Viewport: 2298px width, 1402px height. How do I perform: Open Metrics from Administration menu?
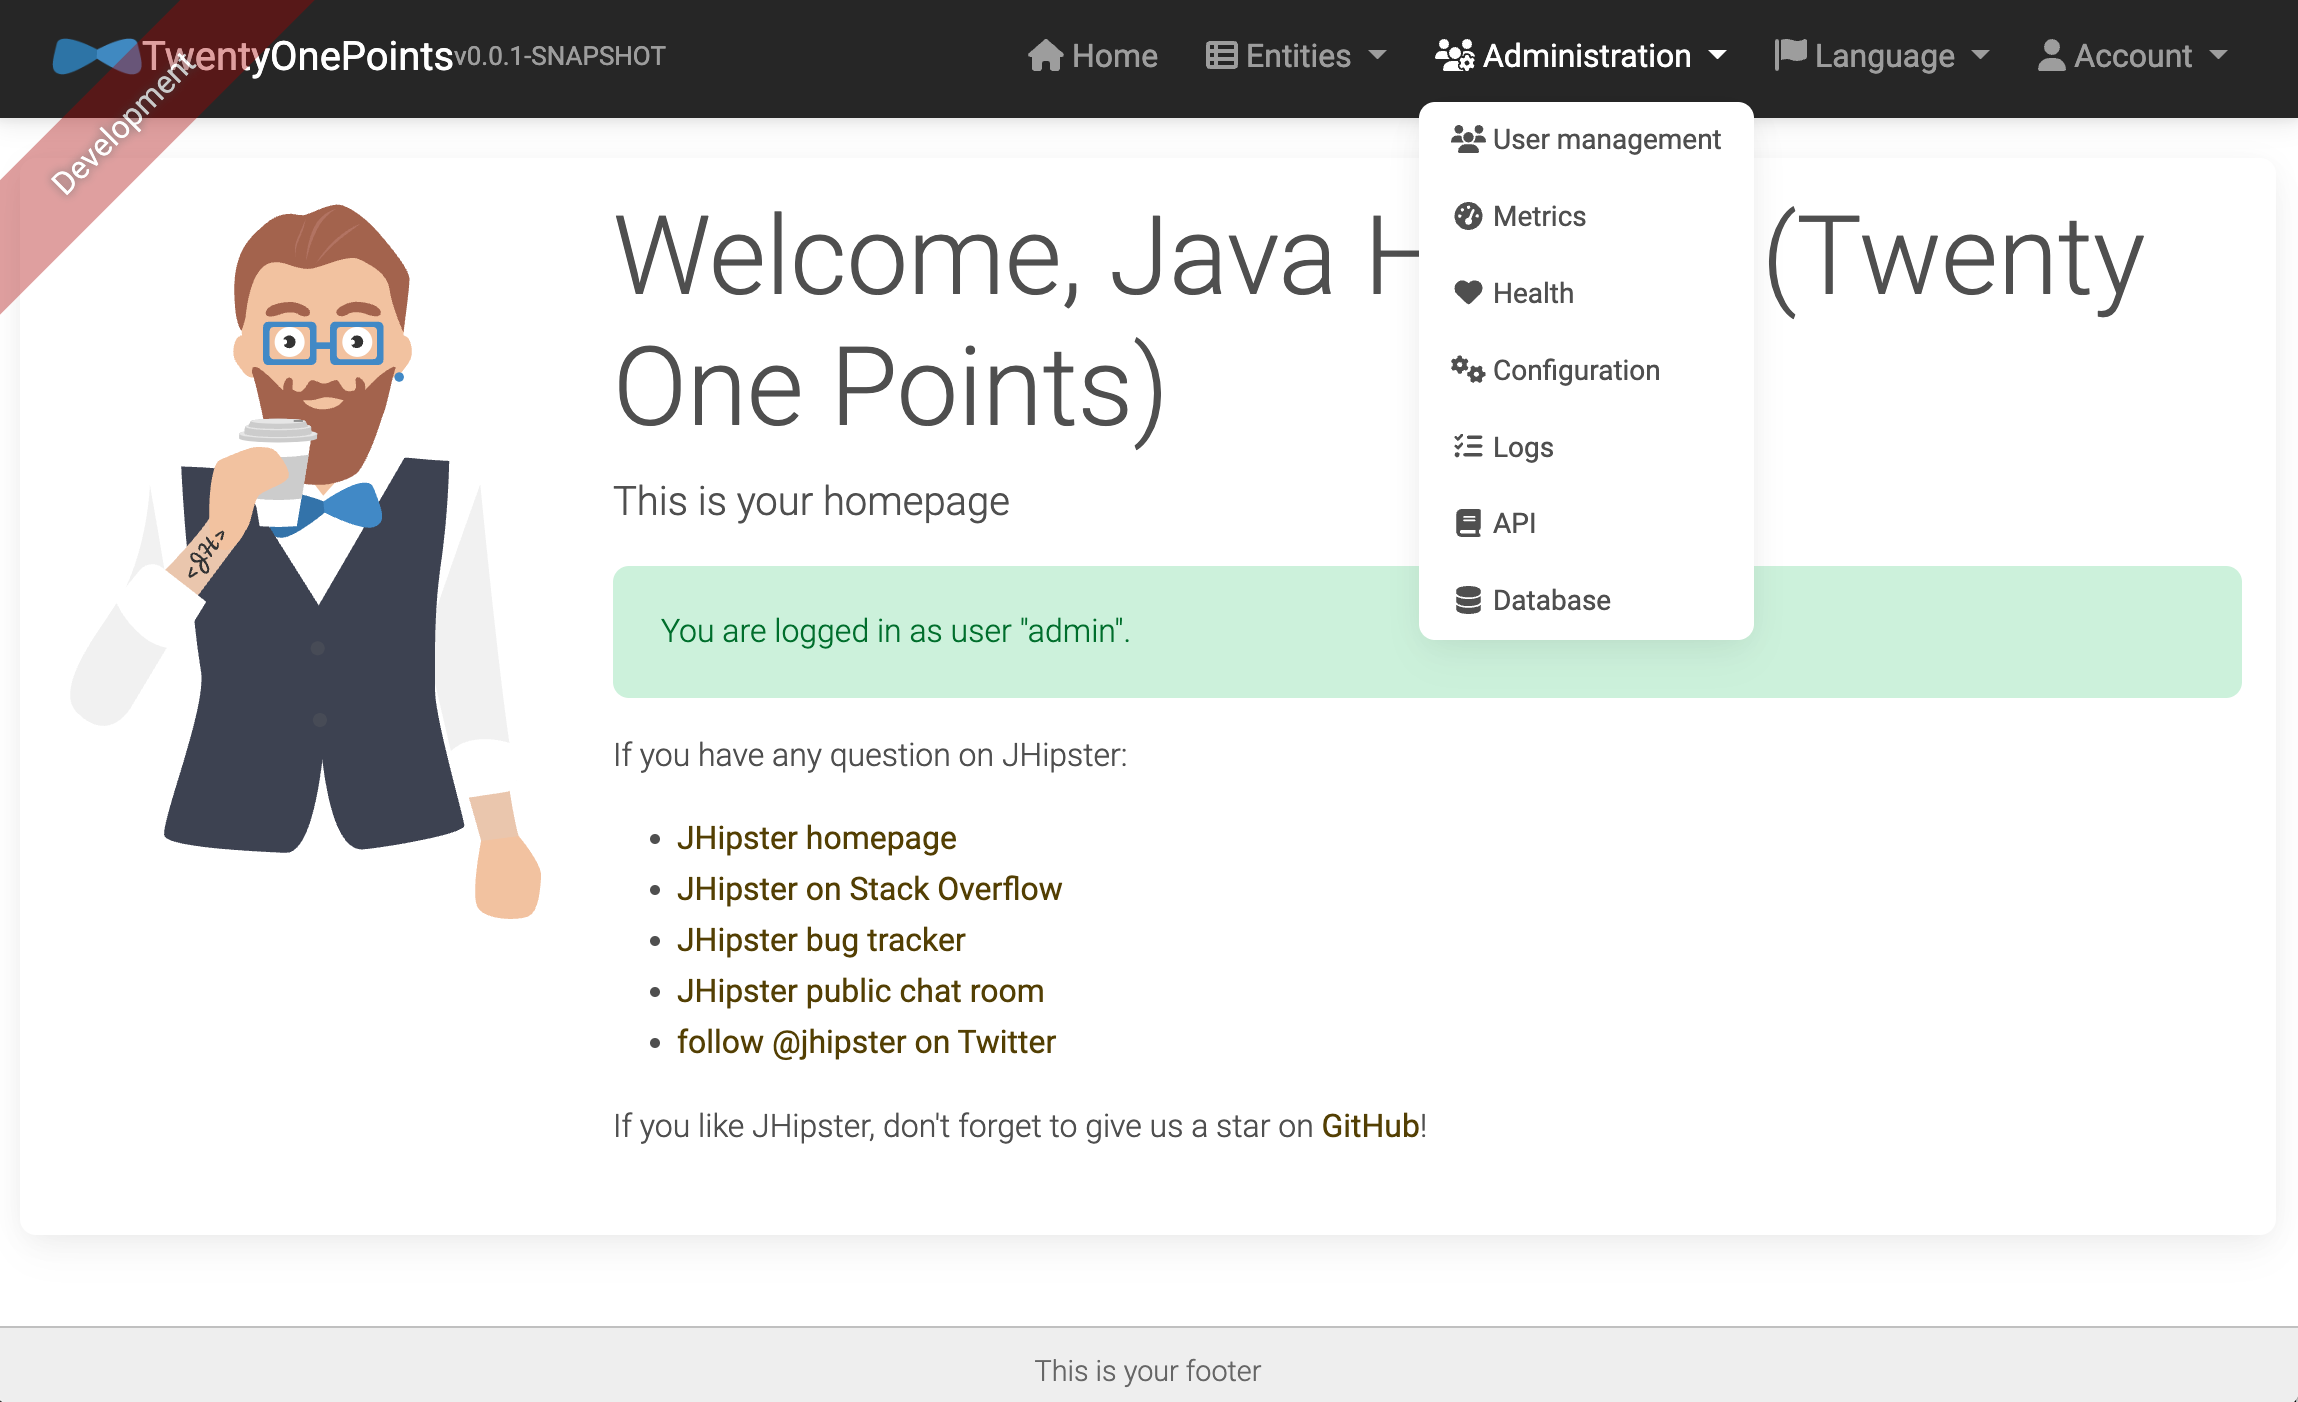point(1586,216)
